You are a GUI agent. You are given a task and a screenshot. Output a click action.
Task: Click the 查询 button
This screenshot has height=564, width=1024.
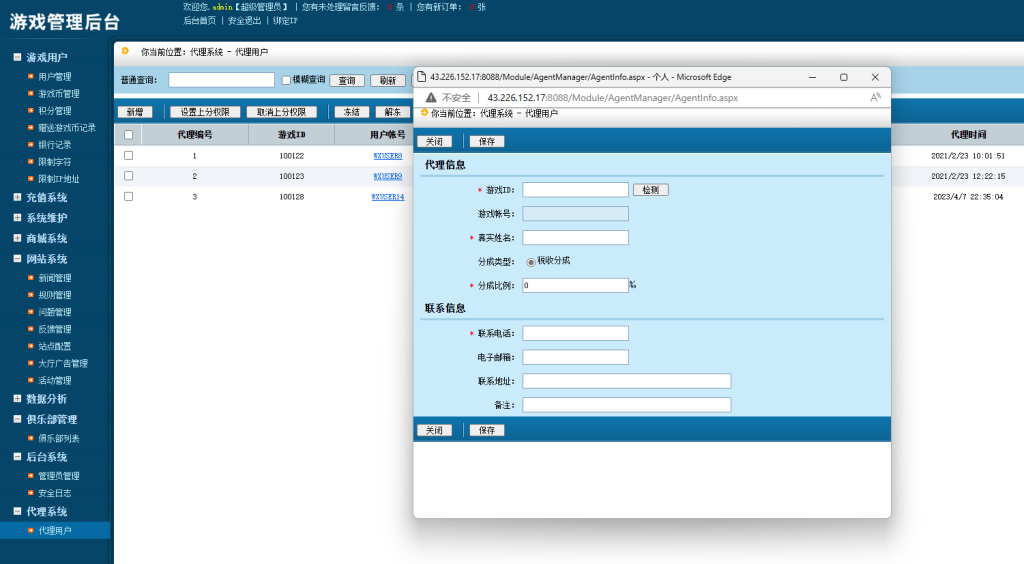[x=347, y=80]
